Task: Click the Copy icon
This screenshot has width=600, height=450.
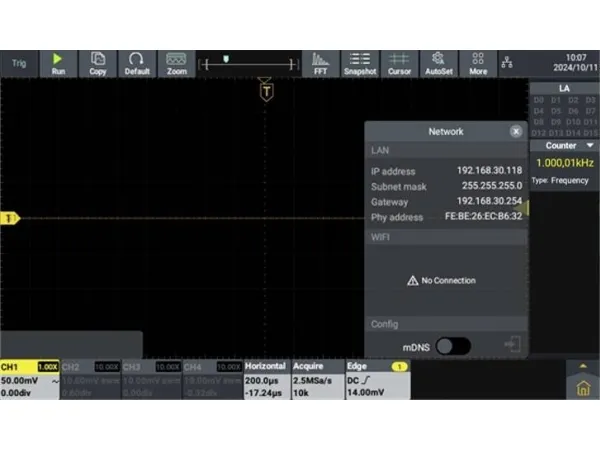Action: (97, 64)
